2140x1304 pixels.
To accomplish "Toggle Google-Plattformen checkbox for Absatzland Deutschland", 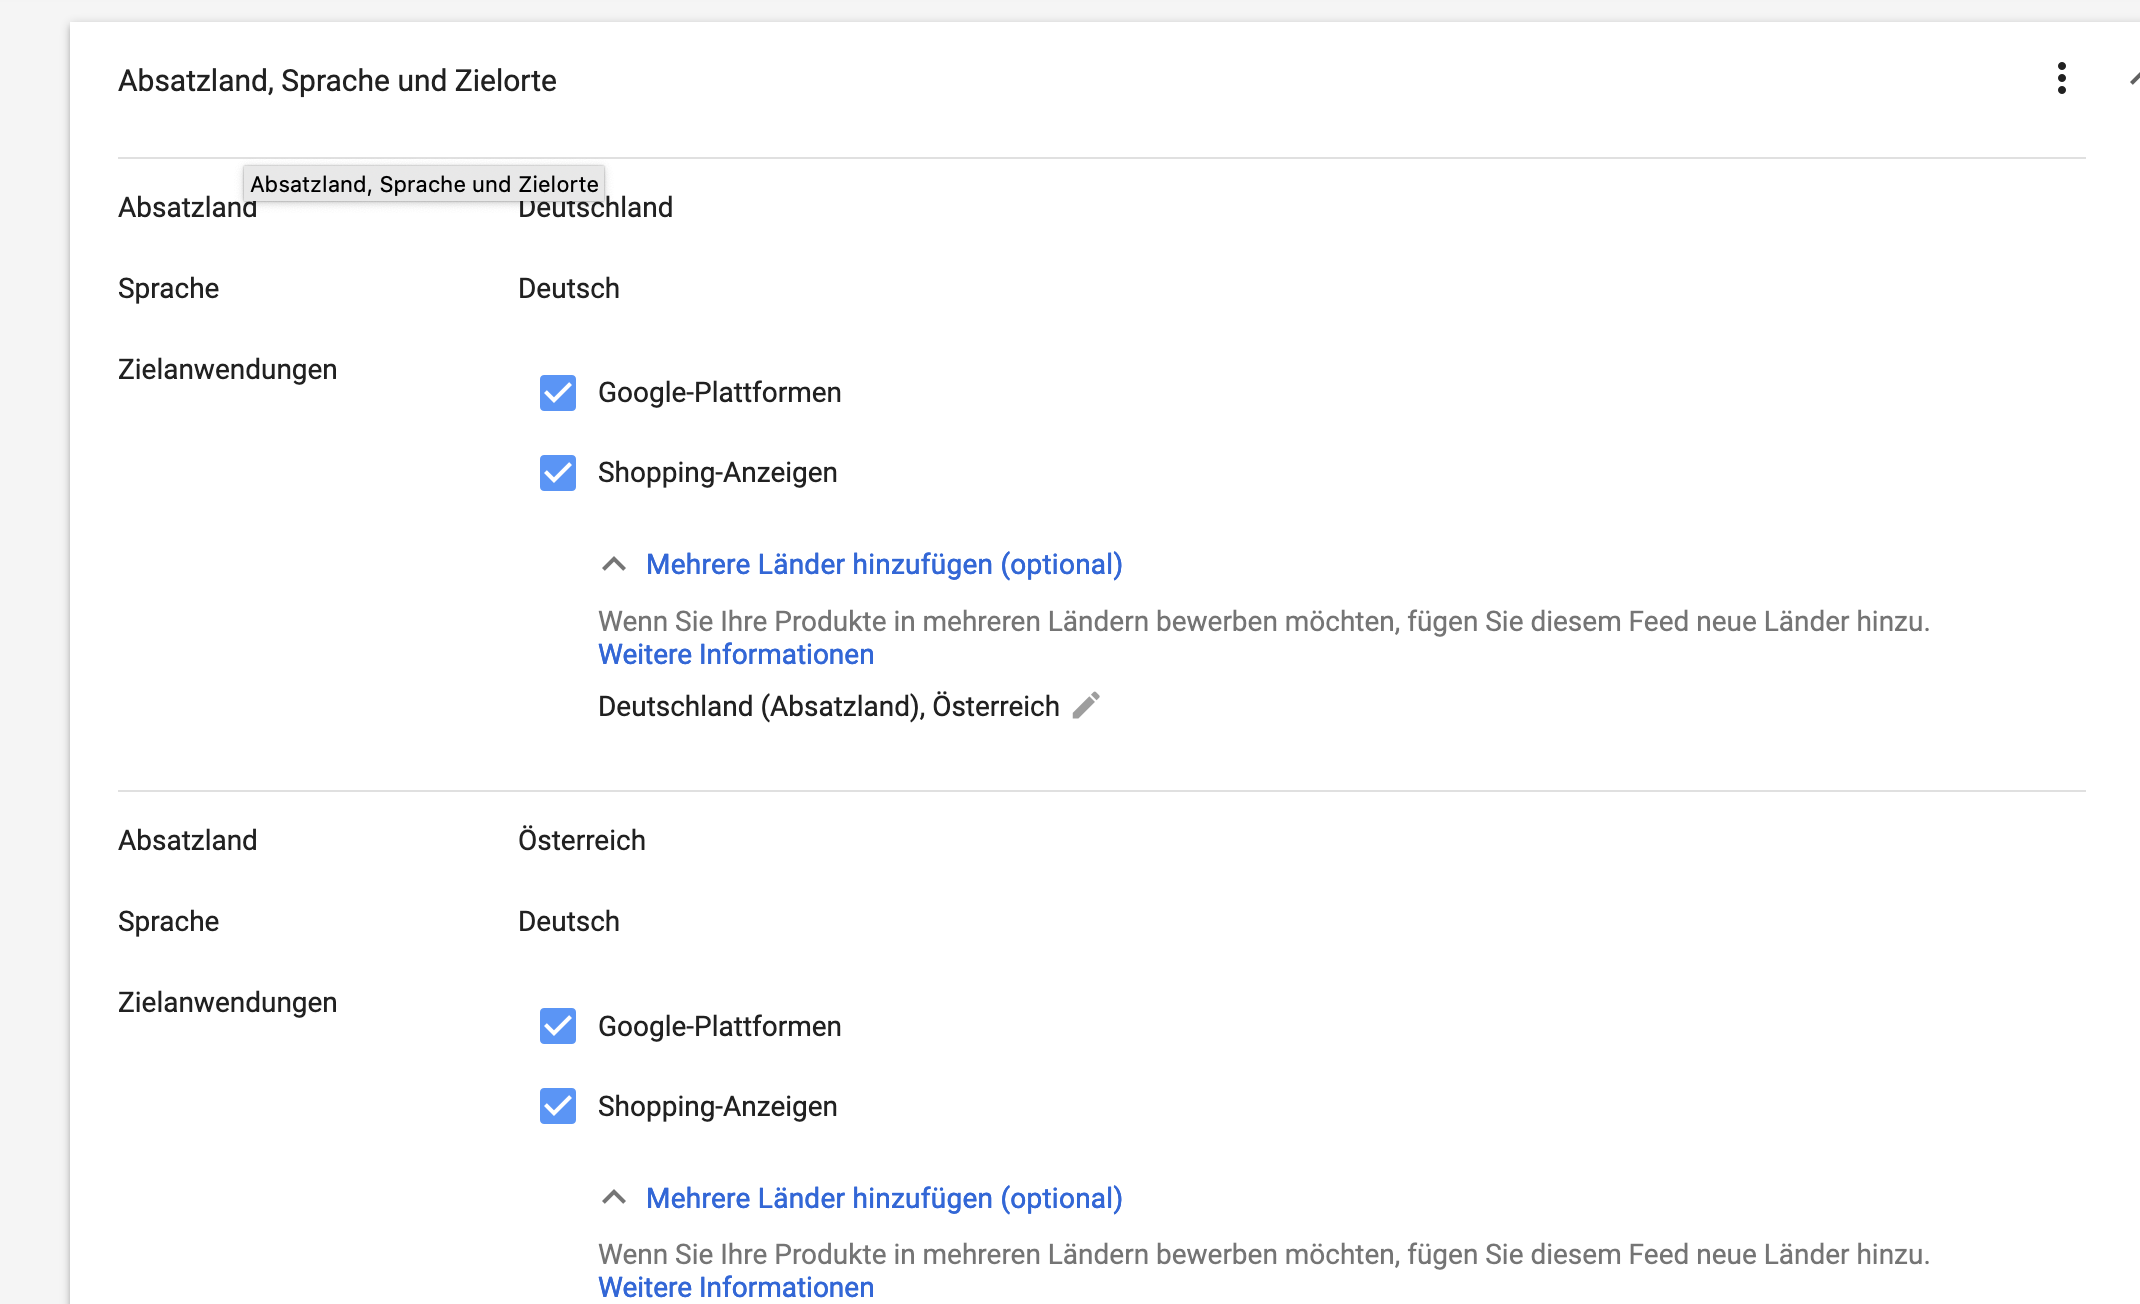I will (558, 393).
